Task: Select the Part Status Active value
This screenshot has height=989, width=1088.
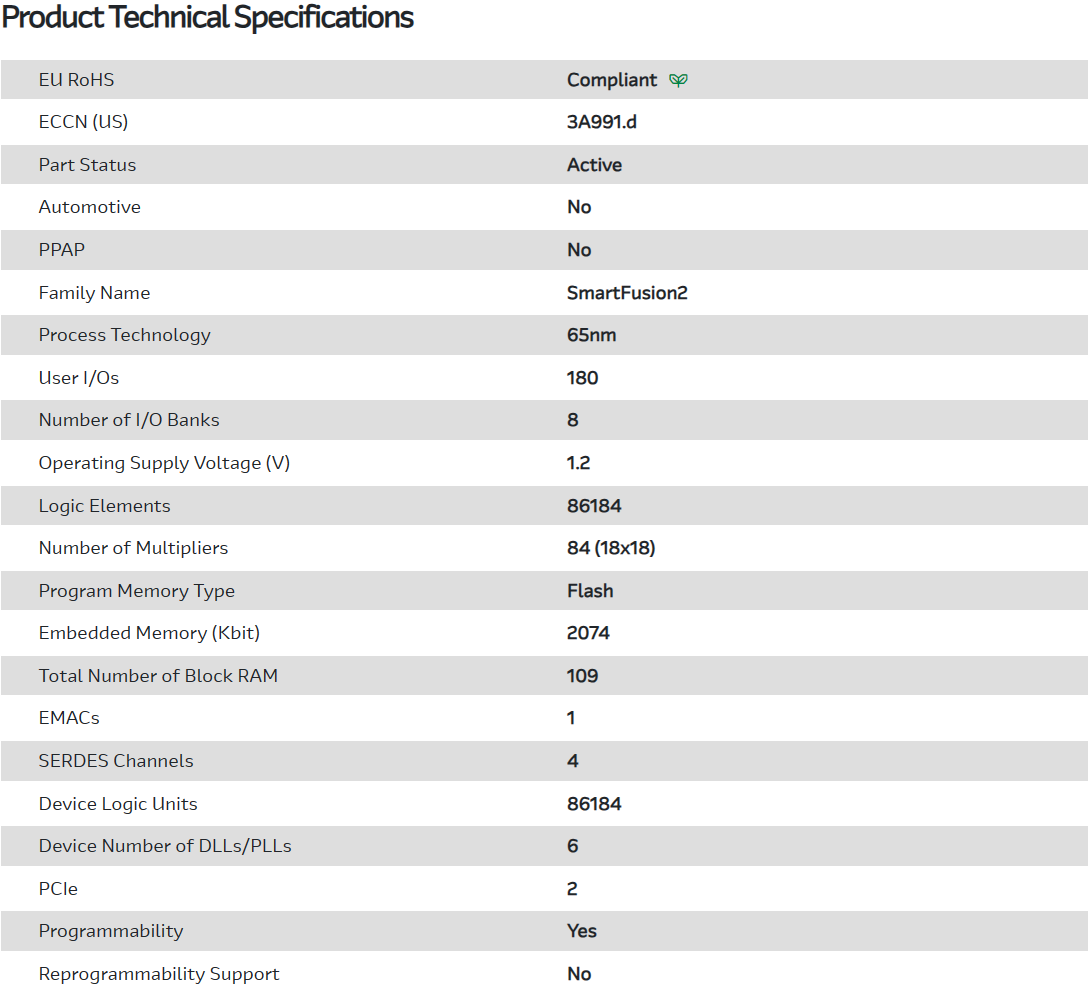Action: click(594, 165)
